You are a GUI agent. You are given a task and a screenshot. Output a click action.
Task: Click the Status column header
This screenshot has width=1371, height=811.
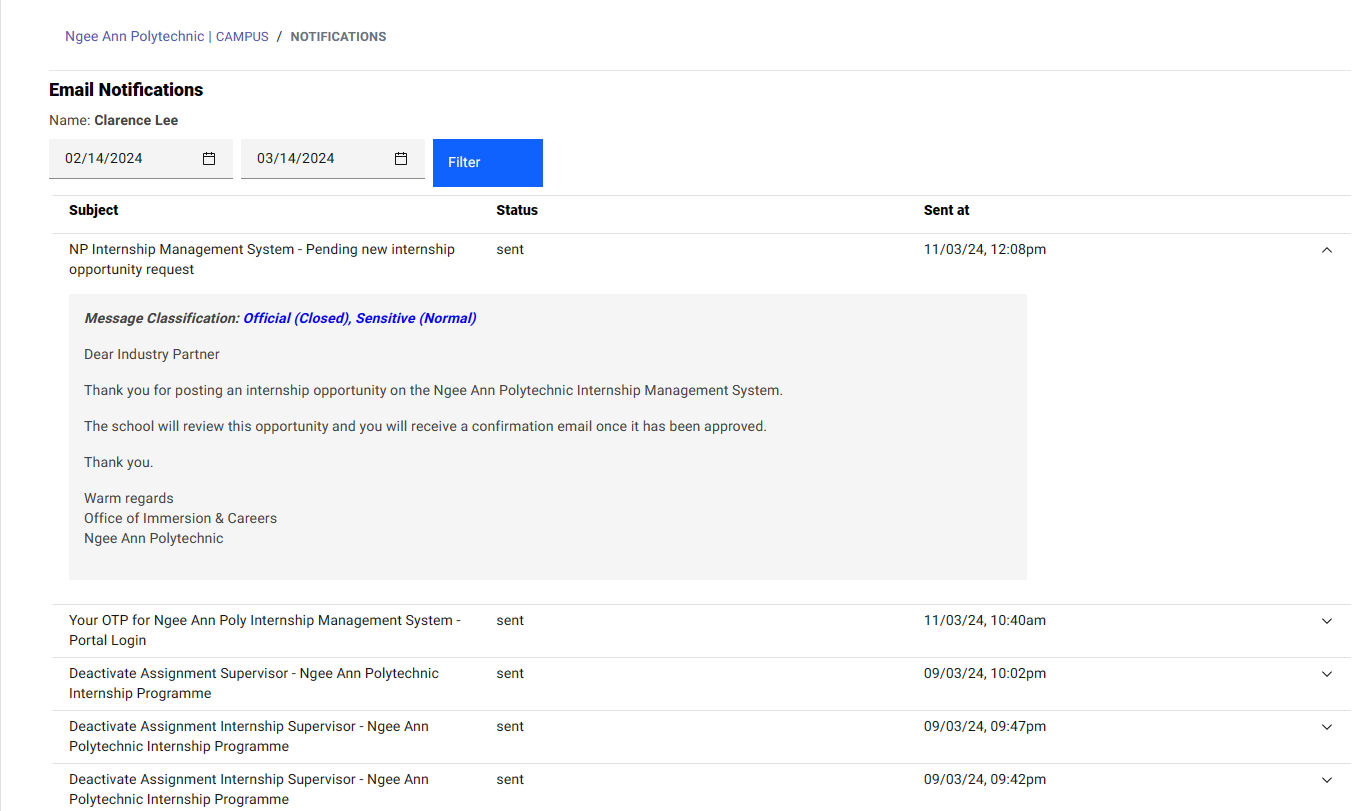(517, 211)
